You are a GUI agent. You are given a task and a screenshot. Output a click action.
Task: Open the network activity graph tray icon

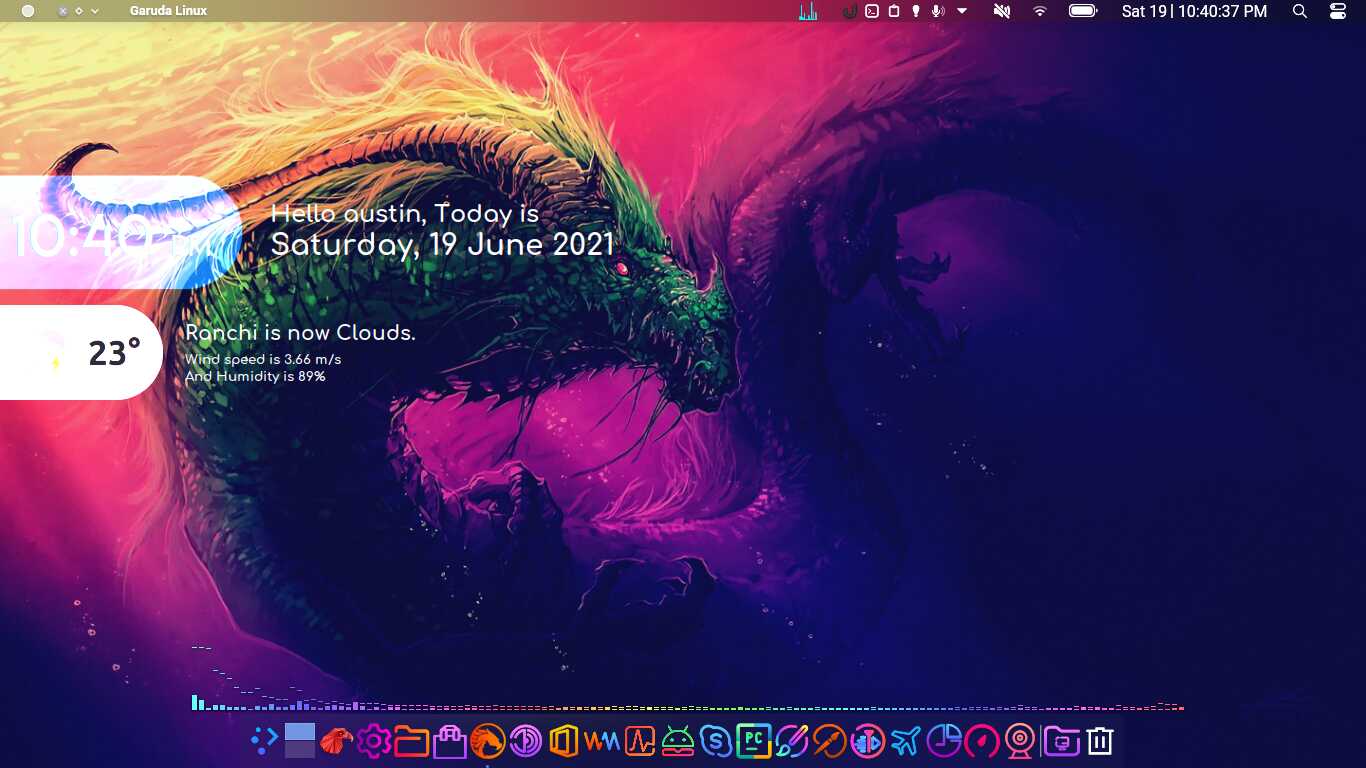click(808, 11)
